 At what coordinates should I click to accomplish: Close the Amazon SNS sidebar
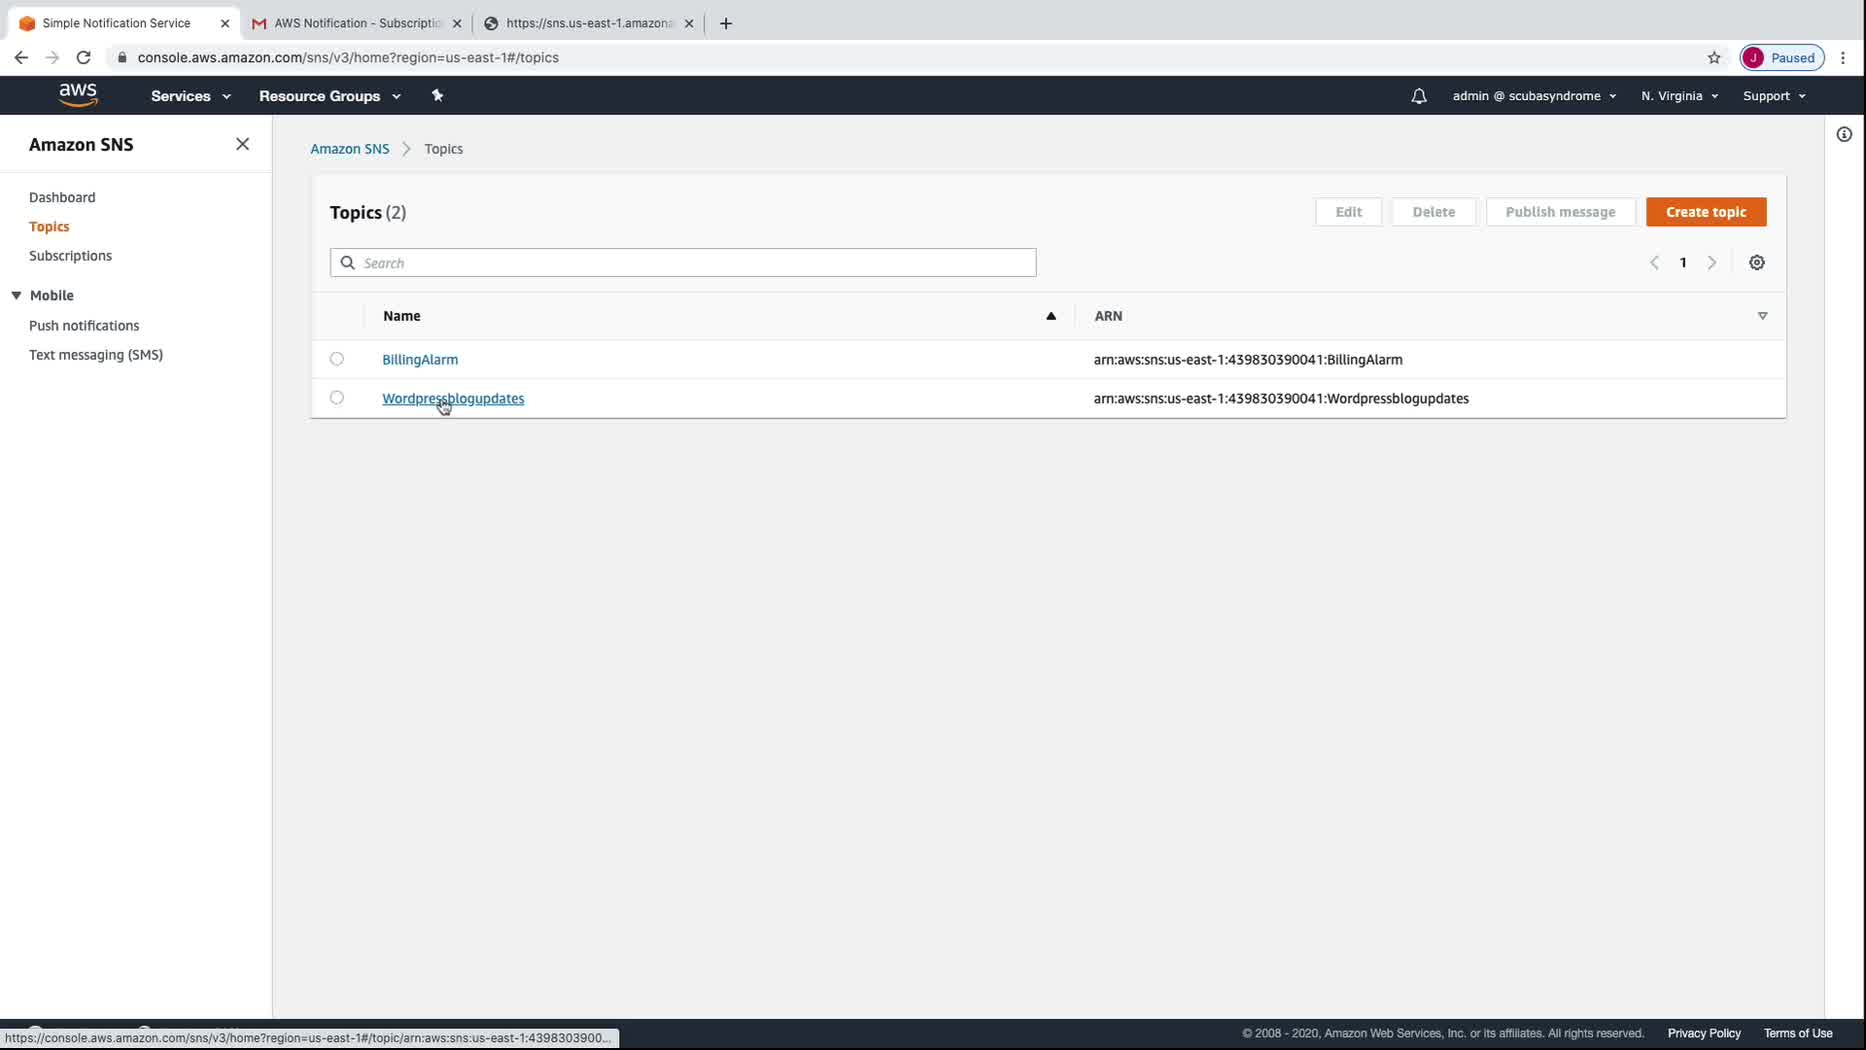point(242,144)
